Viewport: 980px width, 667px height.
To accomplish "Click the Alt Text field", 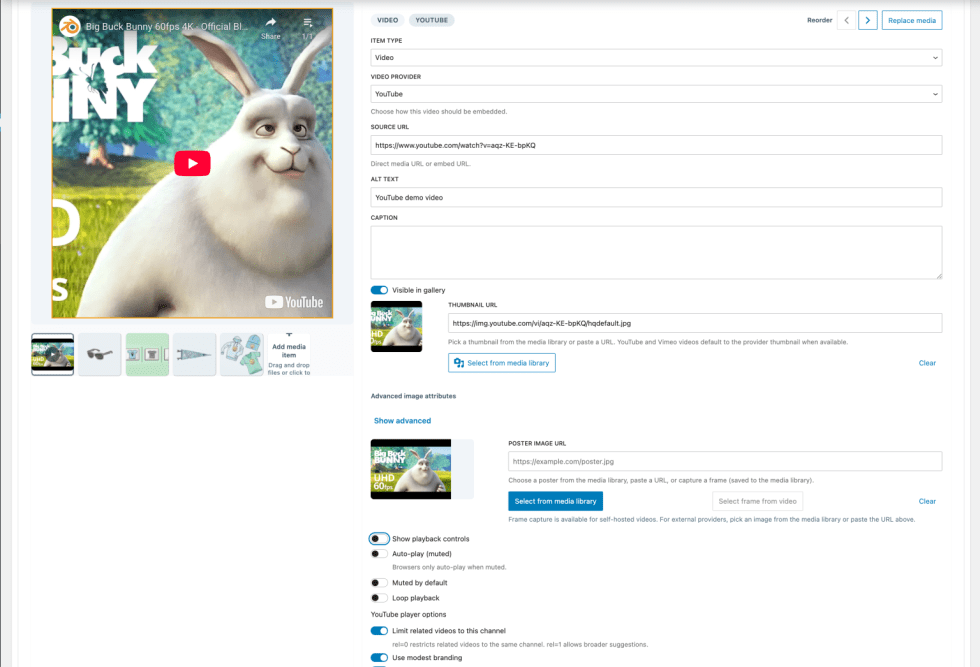I will coord(656,197).
